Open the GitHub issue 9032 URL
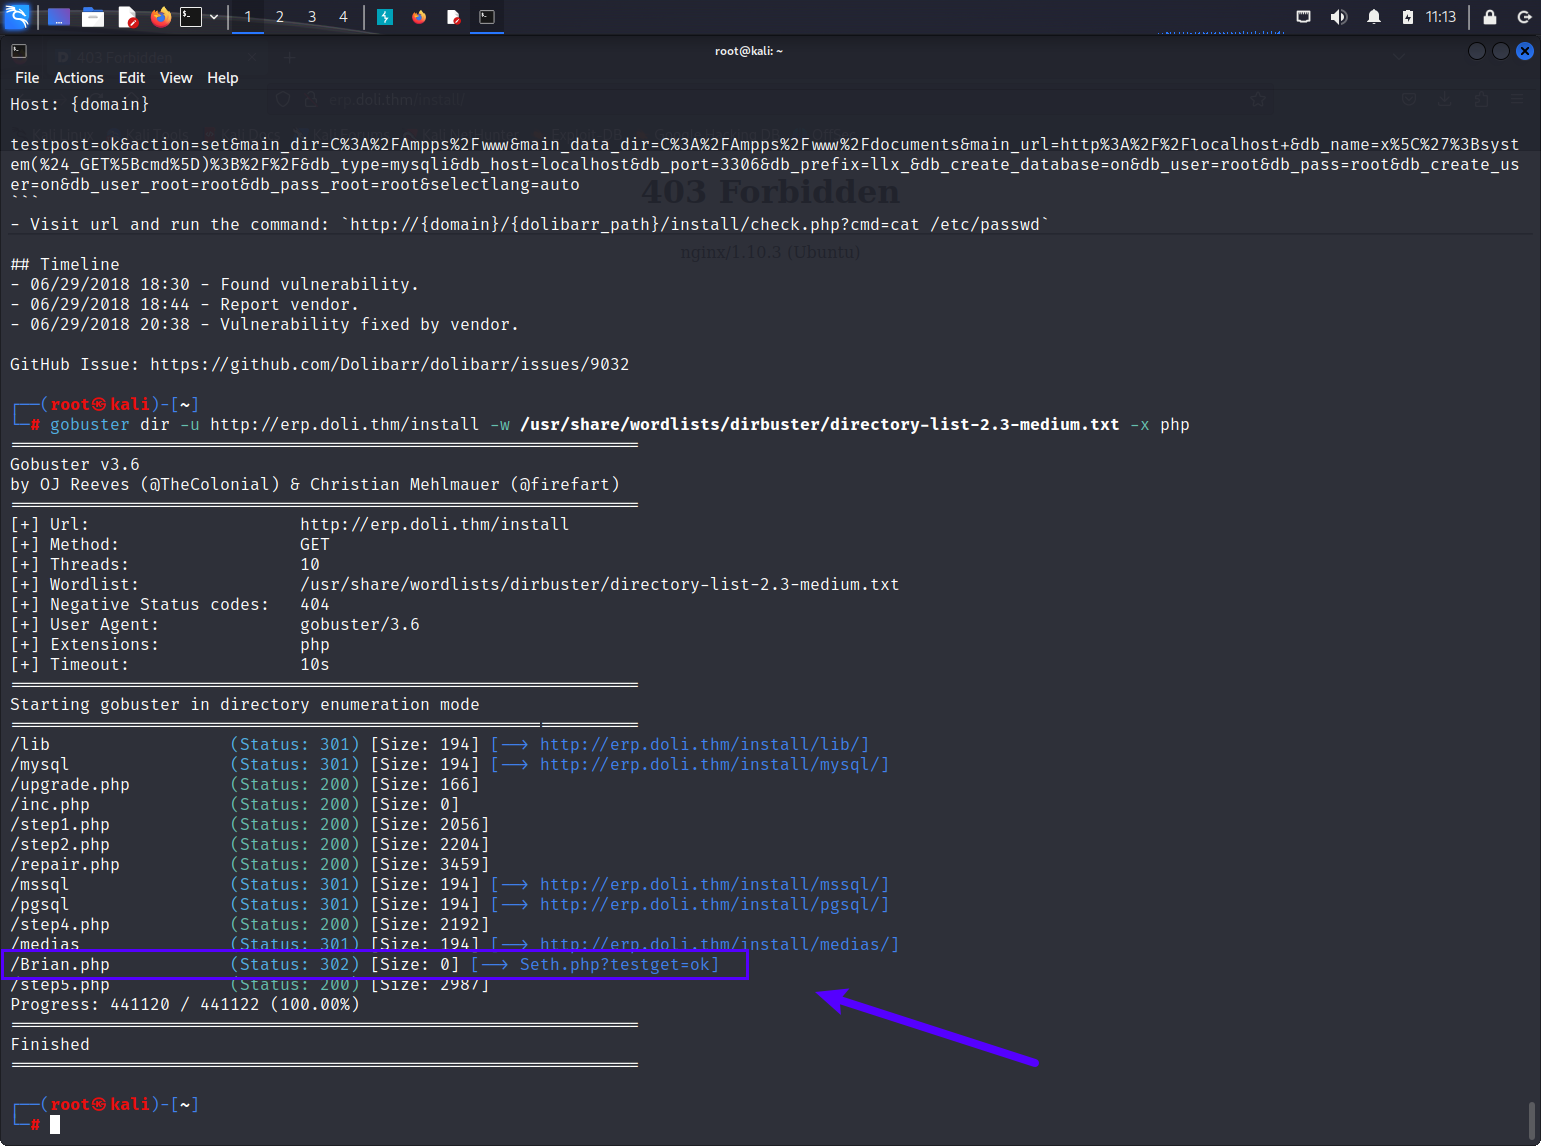Screen dimensions: 1541x1146 [390, 364]
